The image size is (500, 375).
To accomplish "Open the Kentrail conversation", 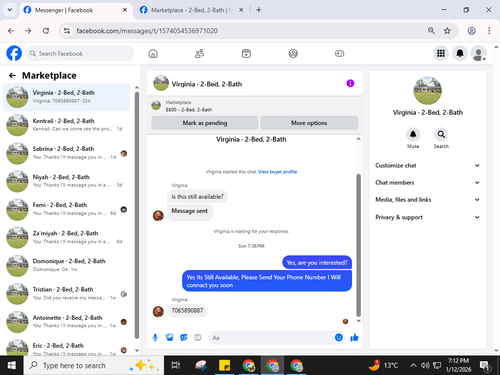I will (67, 125).
